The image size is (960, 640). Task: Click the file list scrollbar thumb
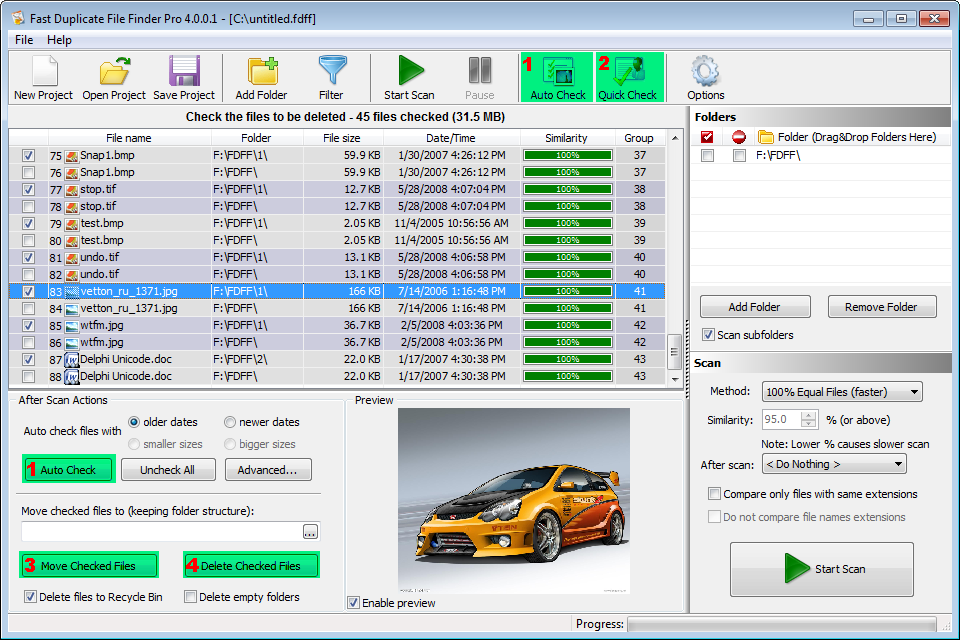coord(675,352)
